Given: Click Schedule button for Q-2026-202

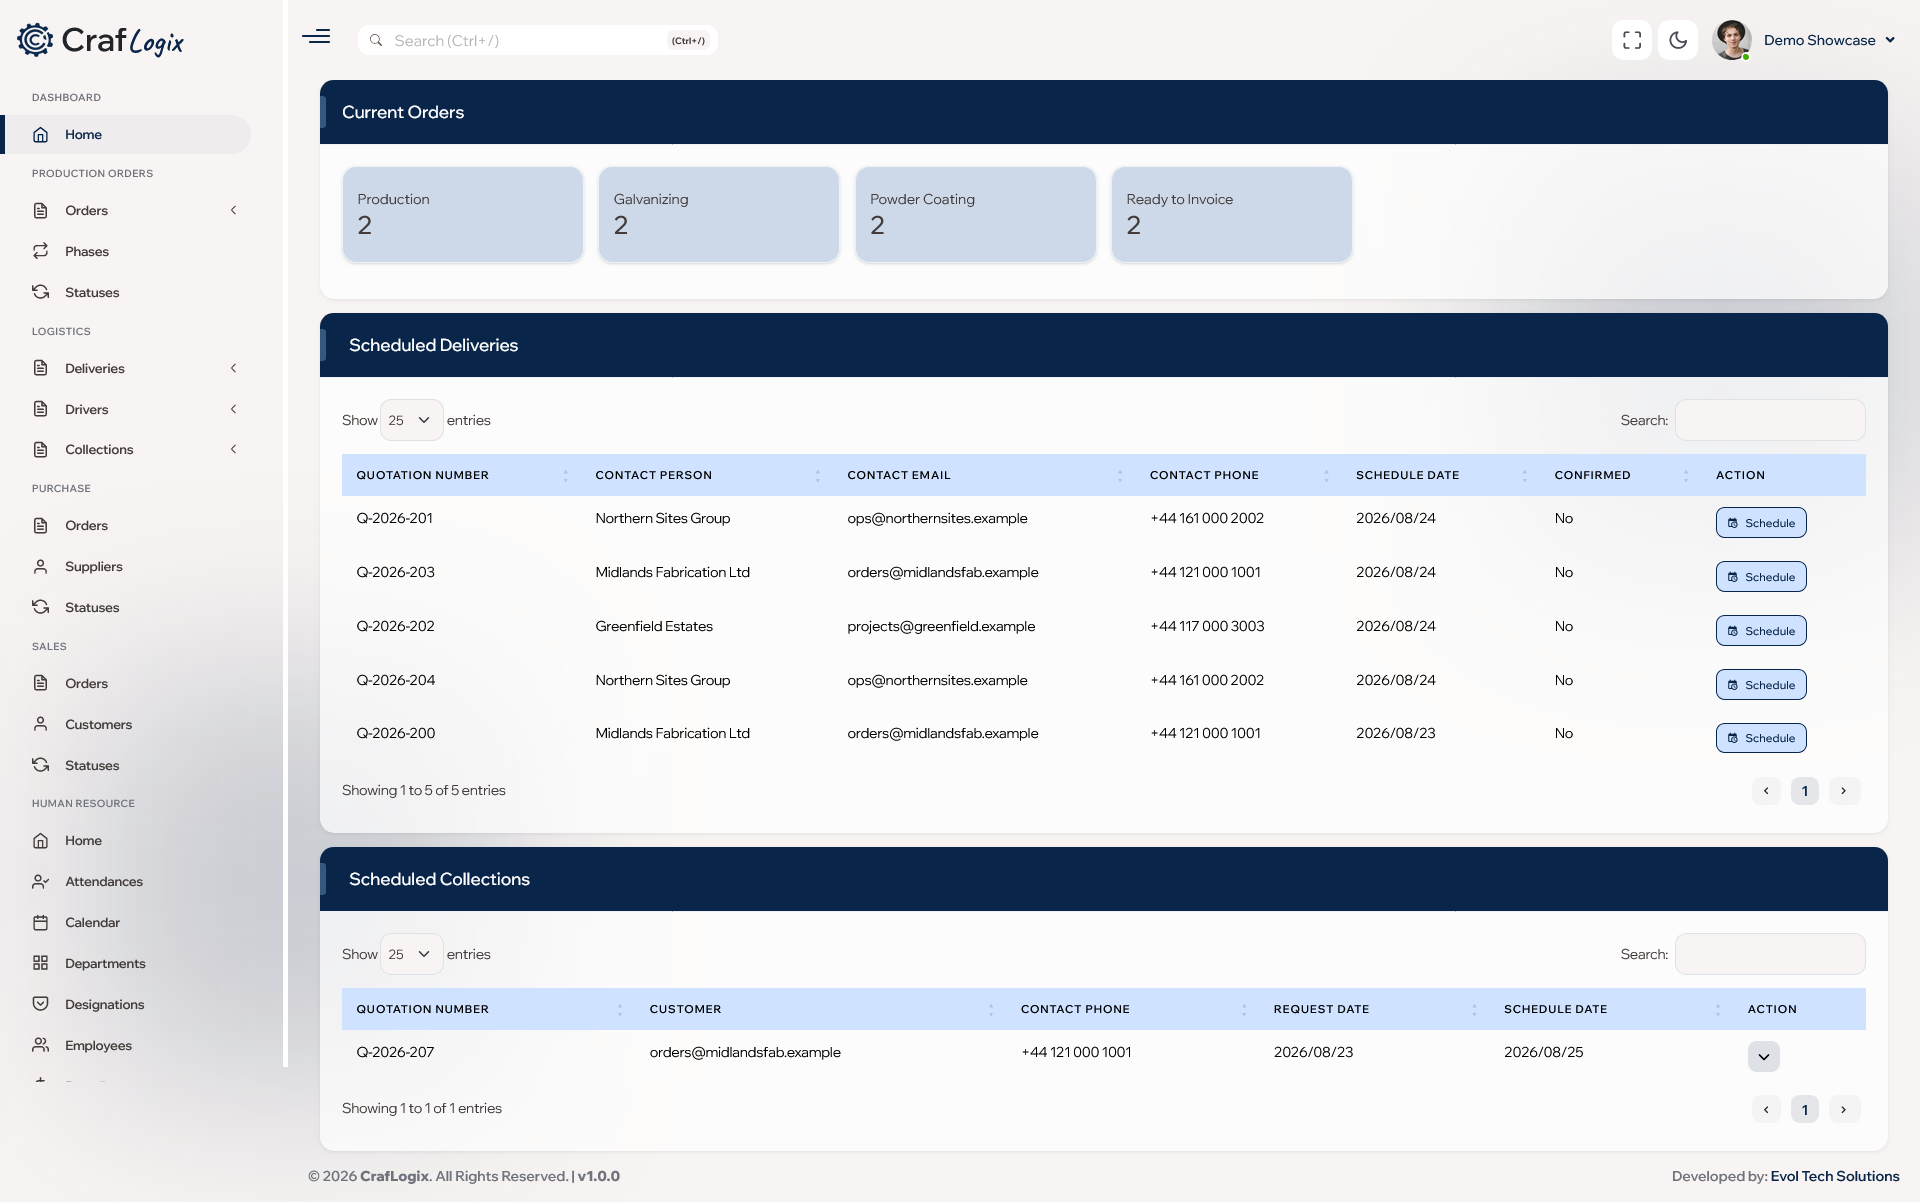Looking at the screenshot, I should 1761,631.
